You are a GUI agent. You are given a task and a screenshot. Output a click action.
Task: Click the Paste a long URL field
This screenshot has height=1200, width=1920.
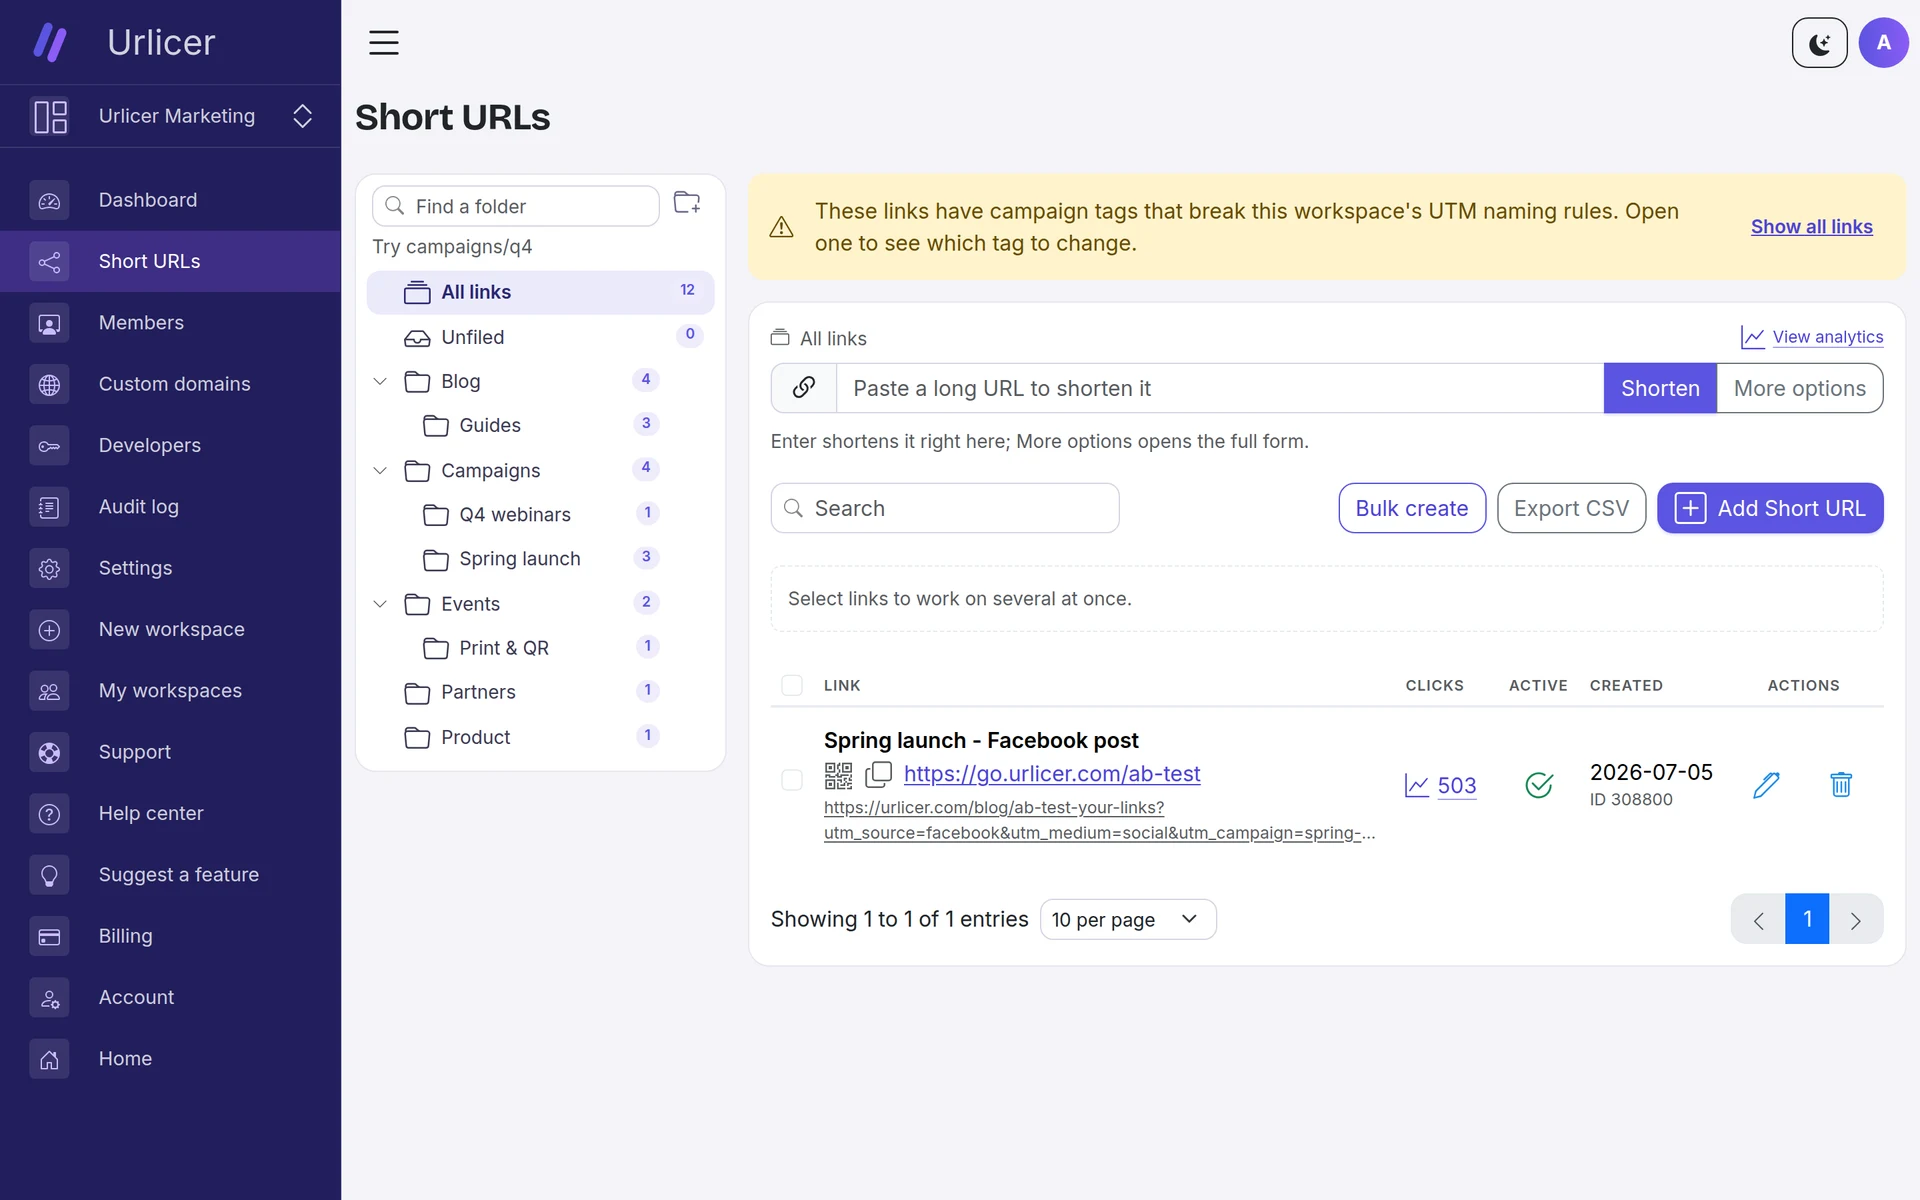(1220, 388)
